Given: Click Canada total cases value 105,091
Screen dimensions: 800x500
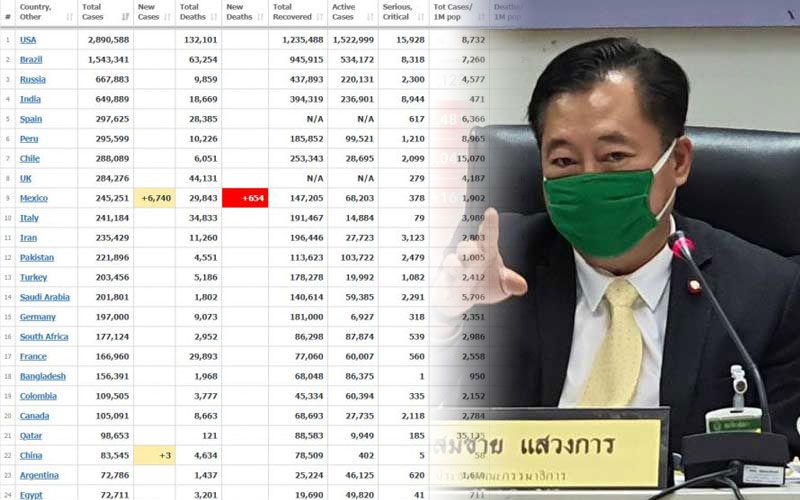Looking at the screenshot, I should (x=112, y=416).
